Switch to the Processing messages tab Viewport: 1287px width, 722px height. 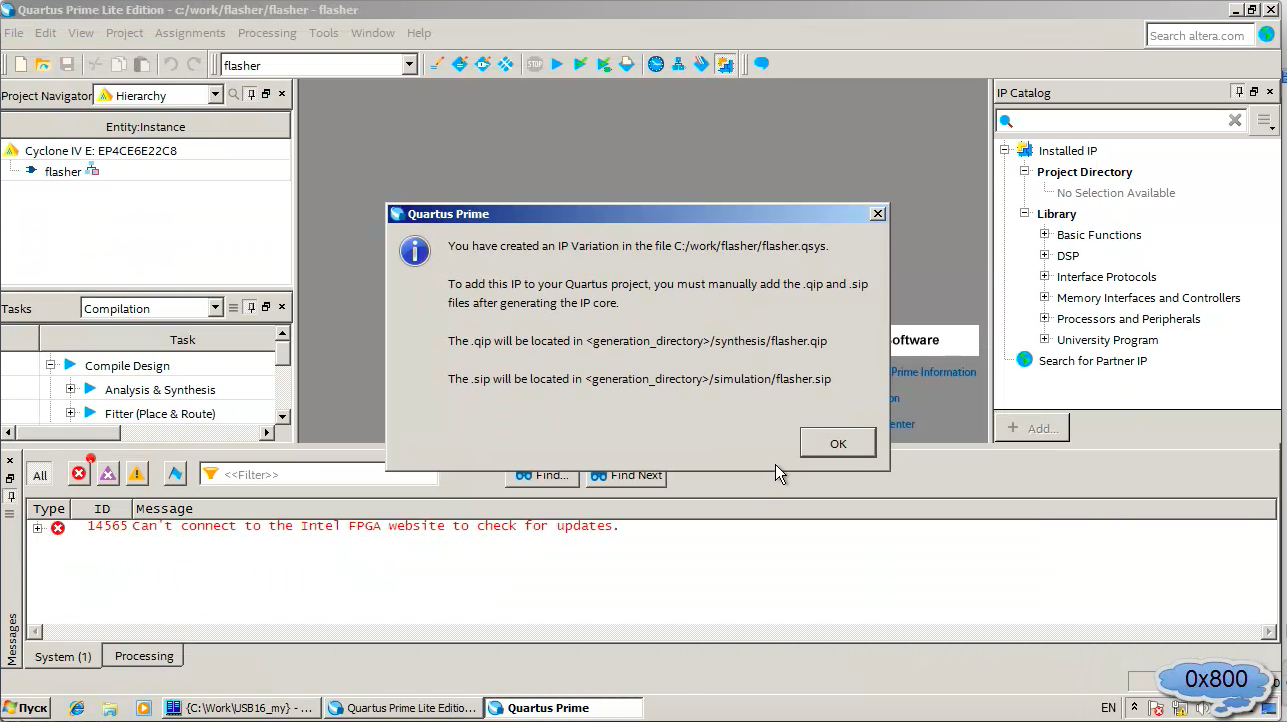144,656
